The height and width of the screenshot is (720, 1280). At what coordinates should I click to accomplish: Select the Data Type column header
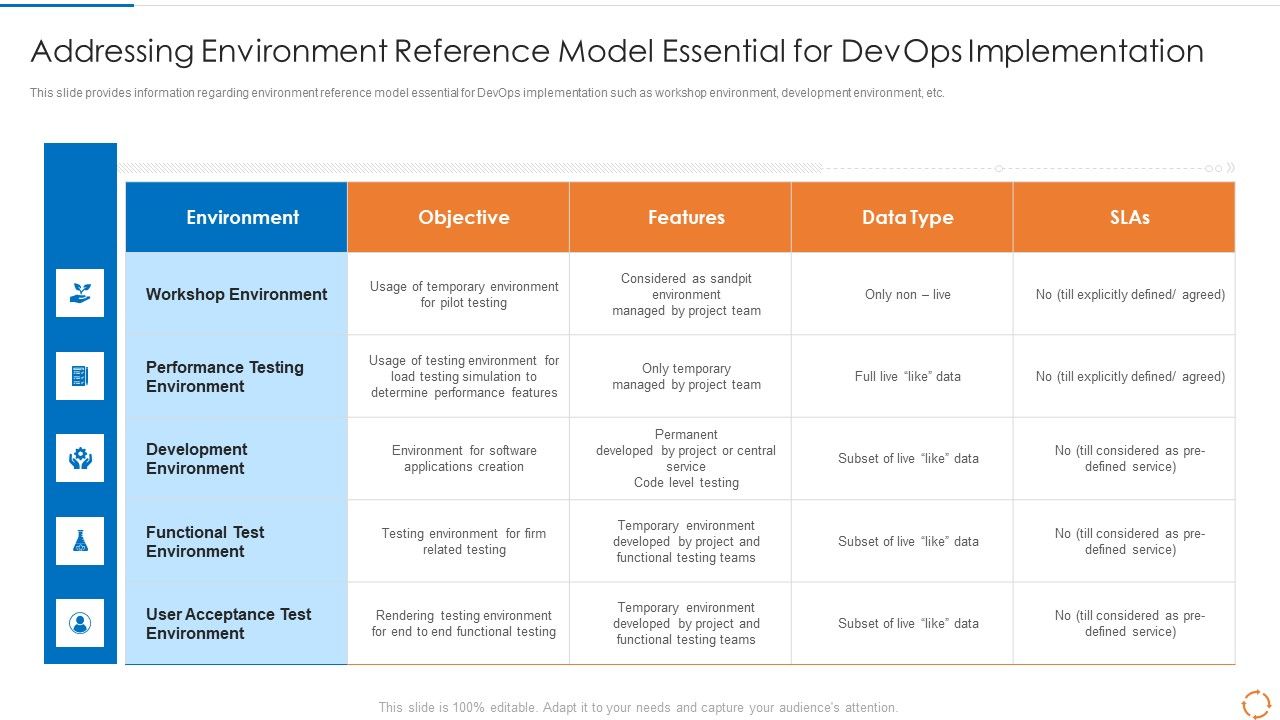point(902,217)
